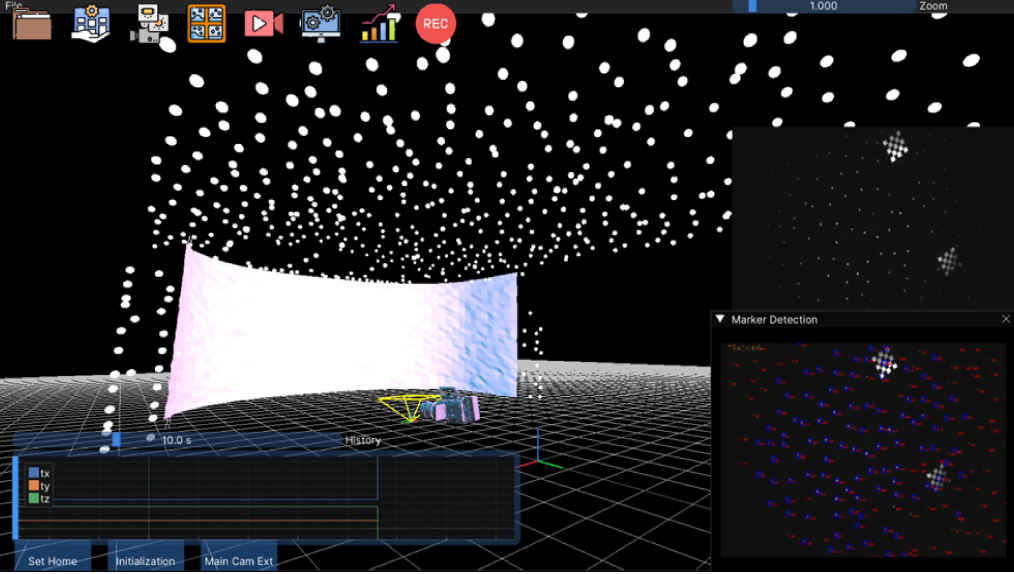Open the monitor with gears settings icon

(x=321, y=24)
